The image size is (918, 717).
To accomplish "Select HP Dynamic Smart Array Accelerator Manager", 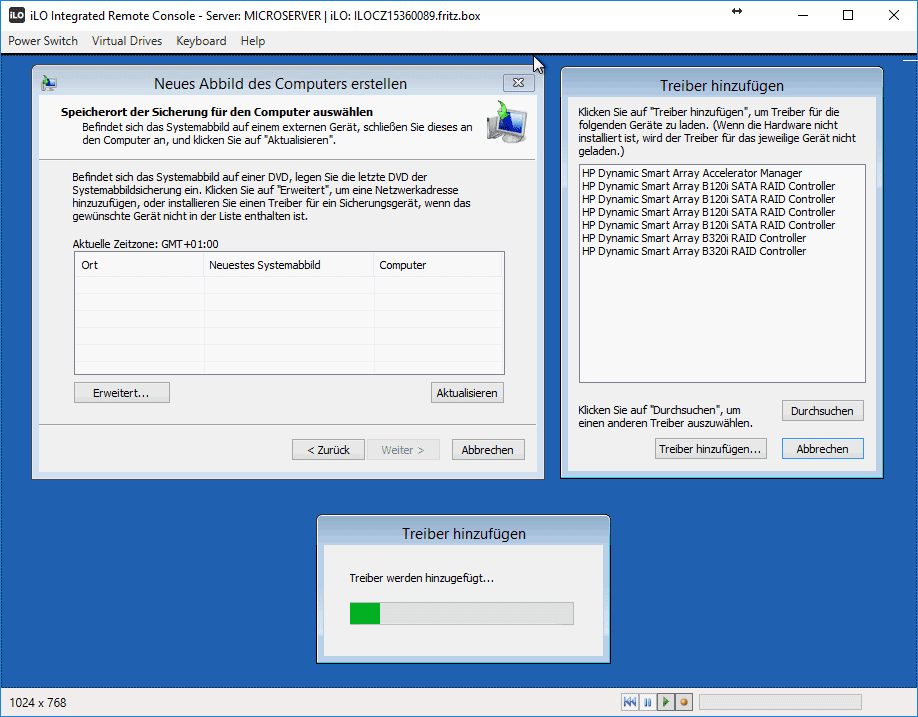I will tap(692, 173).
